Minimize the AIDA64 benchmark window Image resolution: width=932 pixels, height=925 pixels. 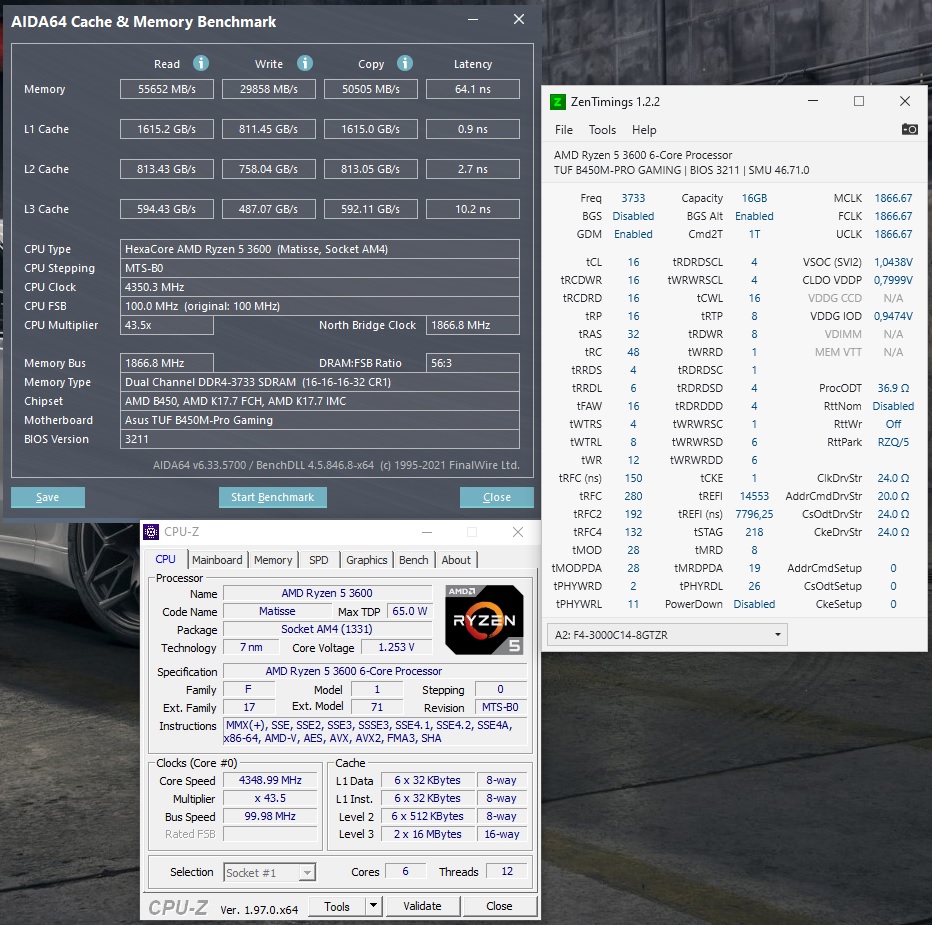tap(473, 20)
